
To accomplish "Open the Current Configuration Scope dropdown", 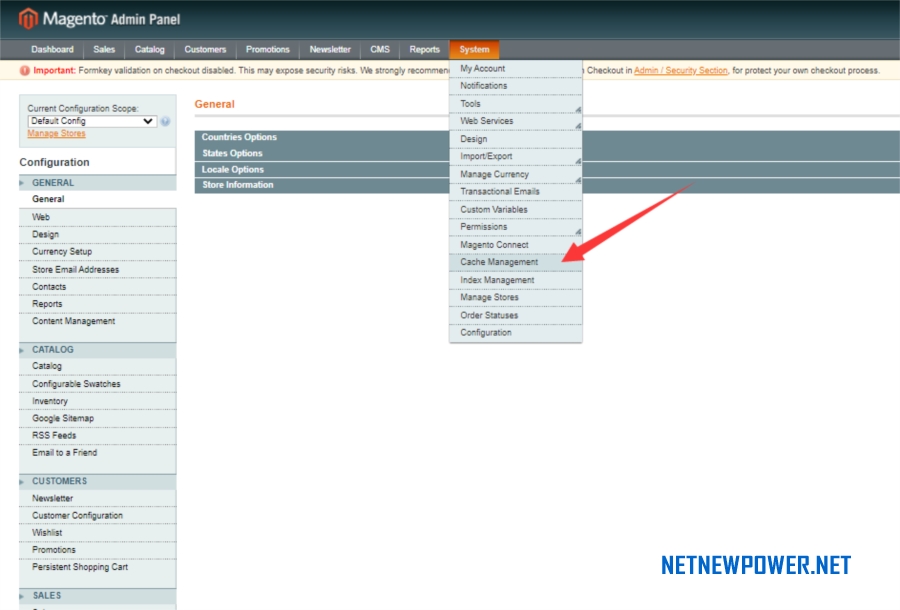I will [92, 121].
